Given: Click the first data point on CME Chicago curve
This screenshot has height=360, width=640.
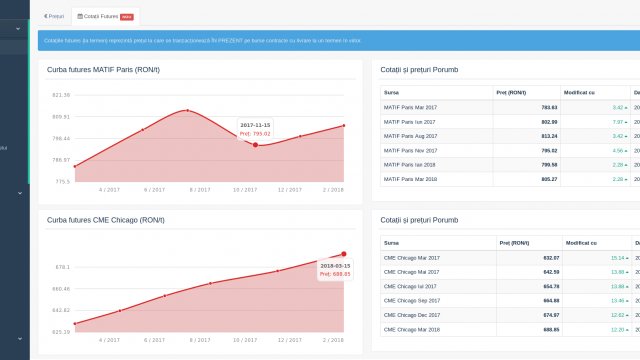Looking at the screenshot, I should point(75,324).
